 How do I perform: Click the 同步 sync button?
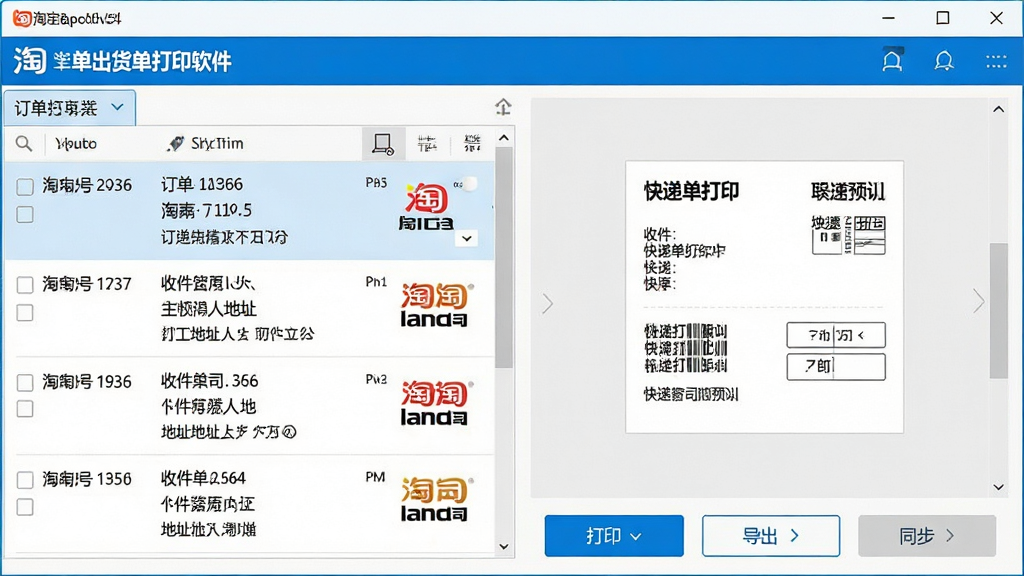pyautogui.click(x=927, y=536)
